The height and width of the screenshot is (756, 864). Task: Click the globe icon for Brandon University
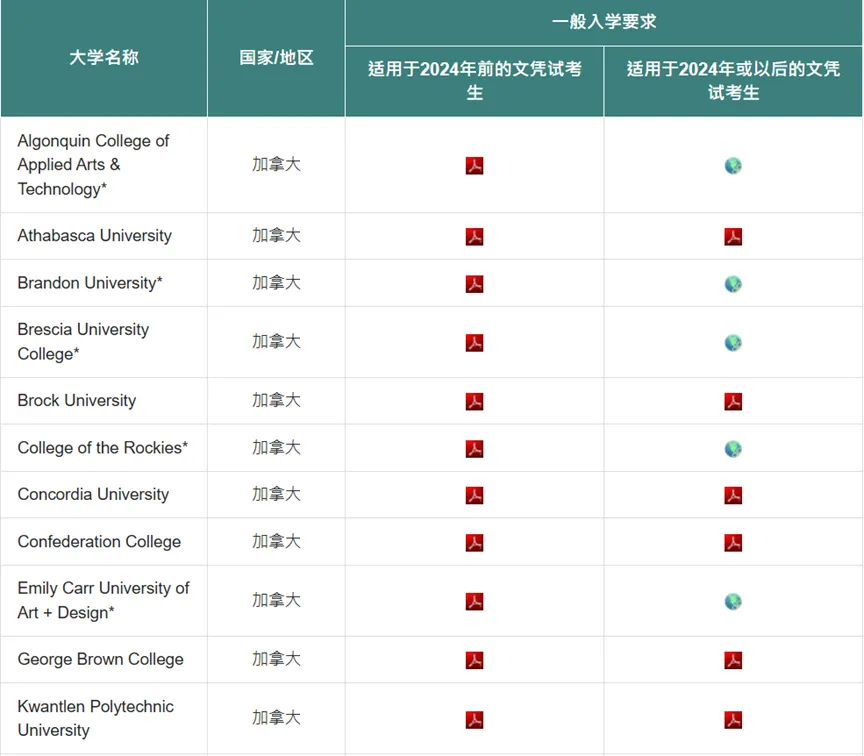(733, 283)
